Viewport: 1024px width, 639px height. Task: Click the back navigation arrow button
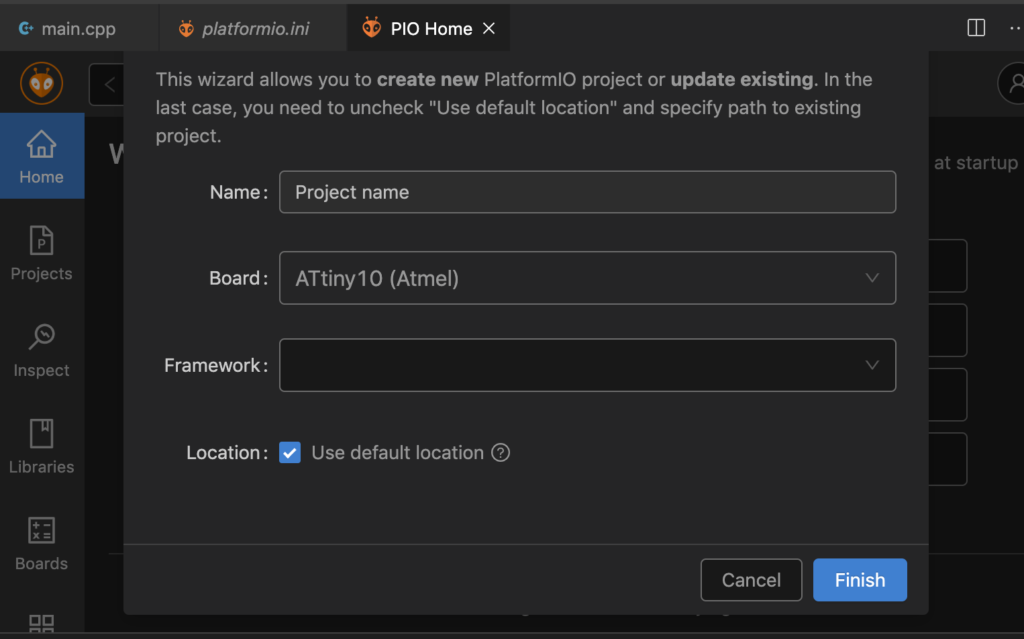pyautogui.click(x=108, y=85)
